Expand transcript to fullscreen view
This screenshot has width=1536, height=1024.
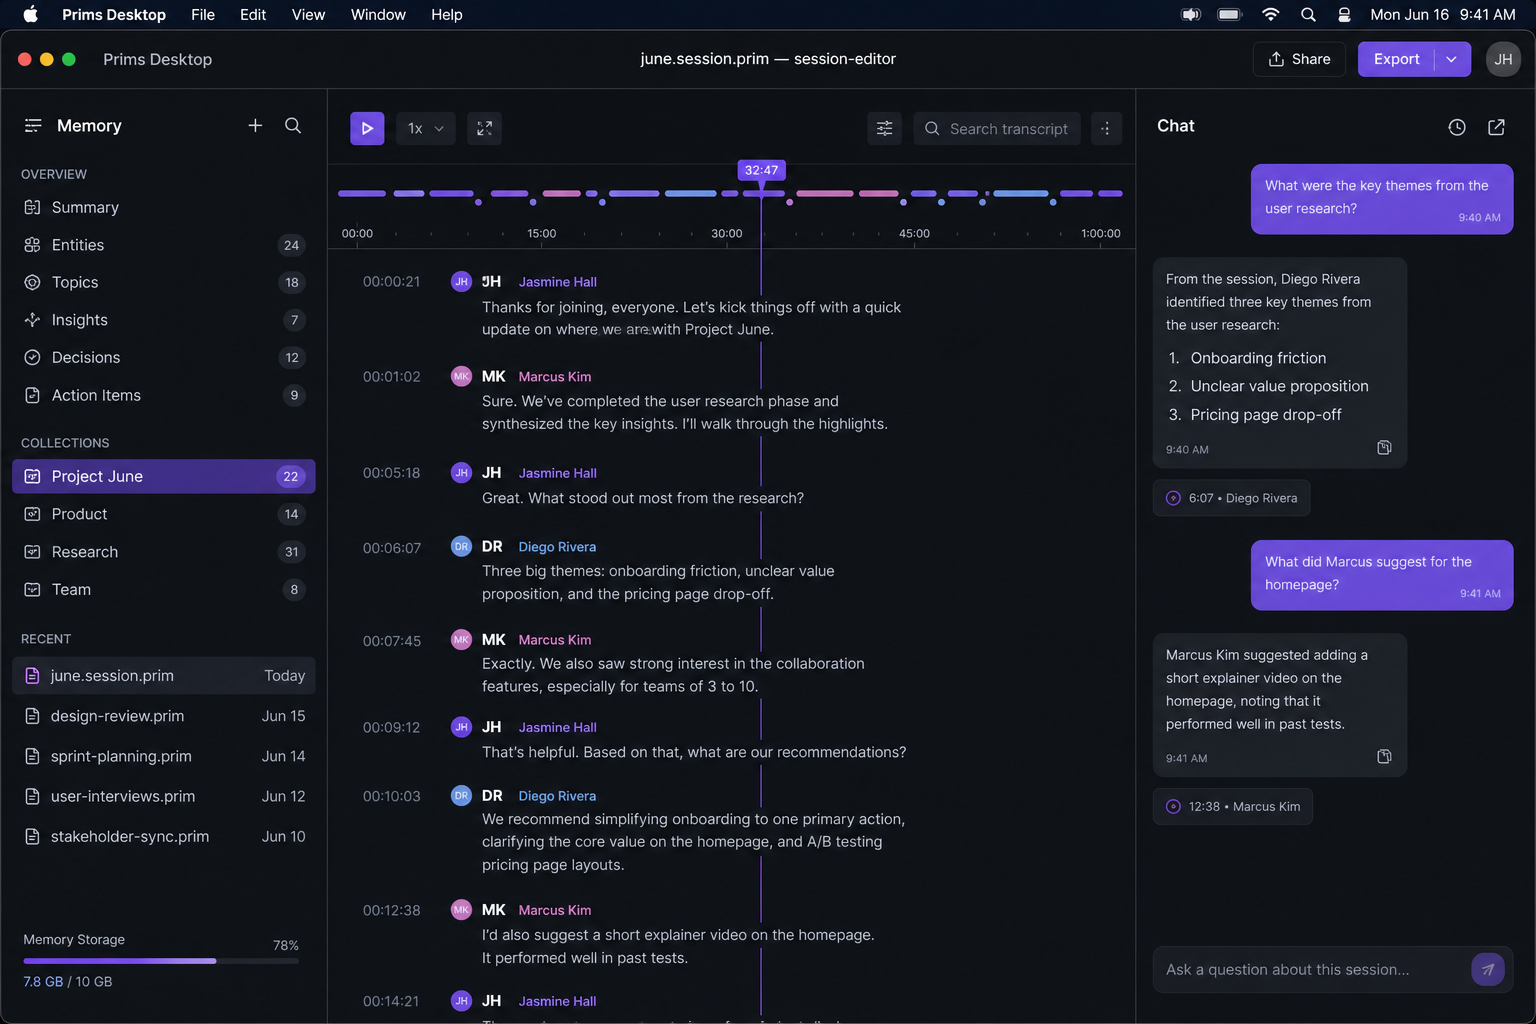coord(485,128)
